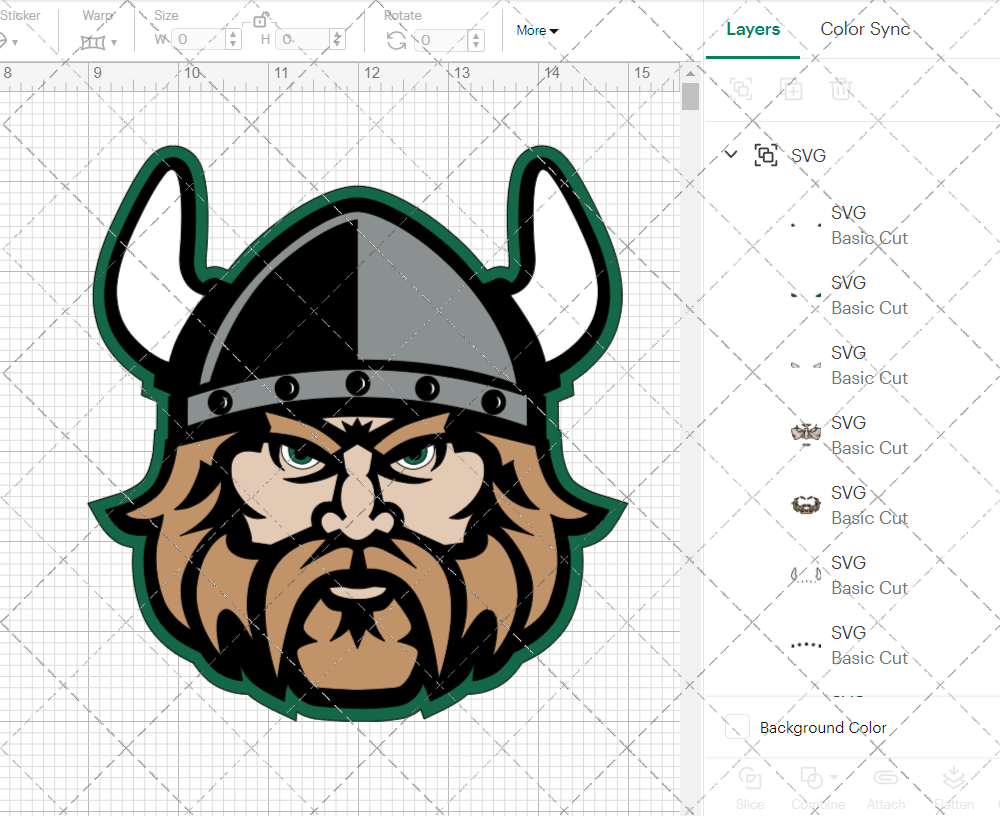Select the Layers tab
This screenshot has width=1000, height=816.
(x=753, y=29)
